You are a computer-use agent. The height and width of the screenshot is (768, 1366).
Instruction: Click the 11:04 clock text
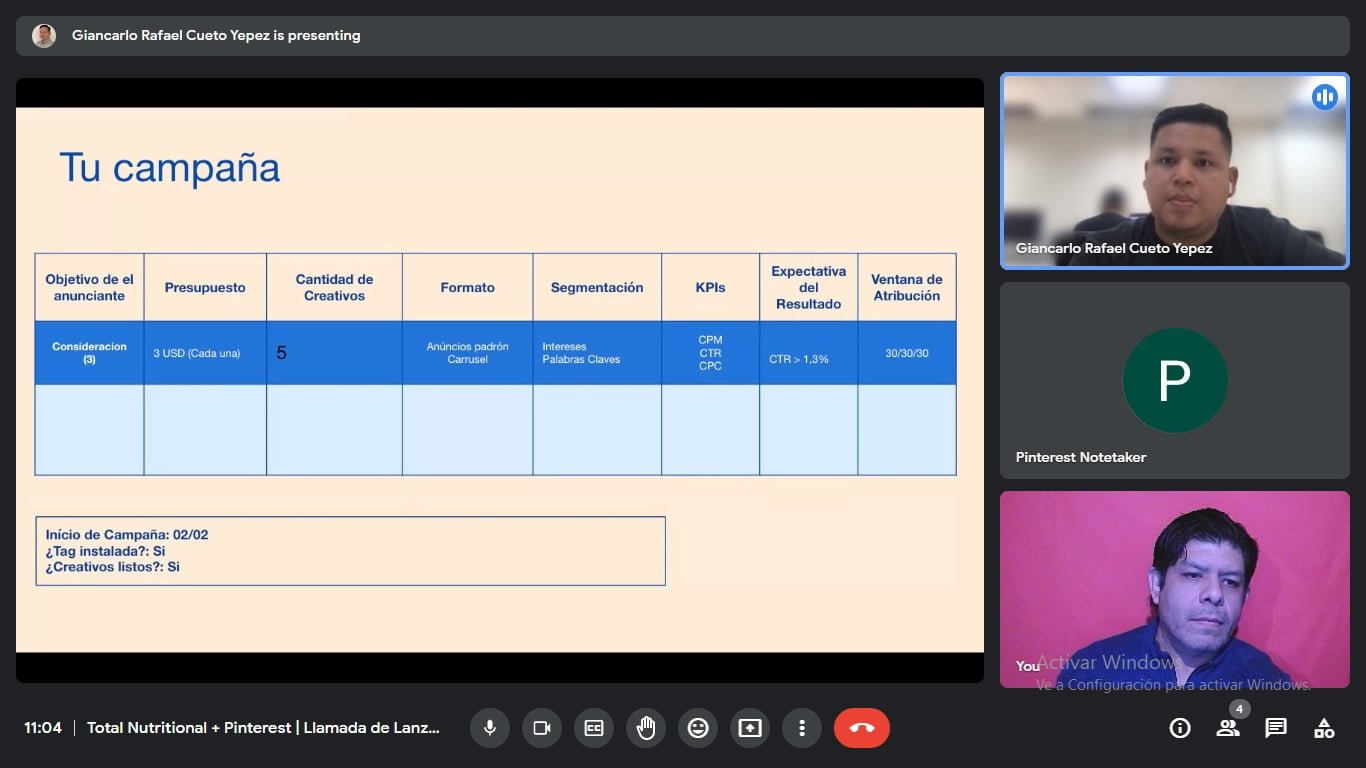[43, 728]
